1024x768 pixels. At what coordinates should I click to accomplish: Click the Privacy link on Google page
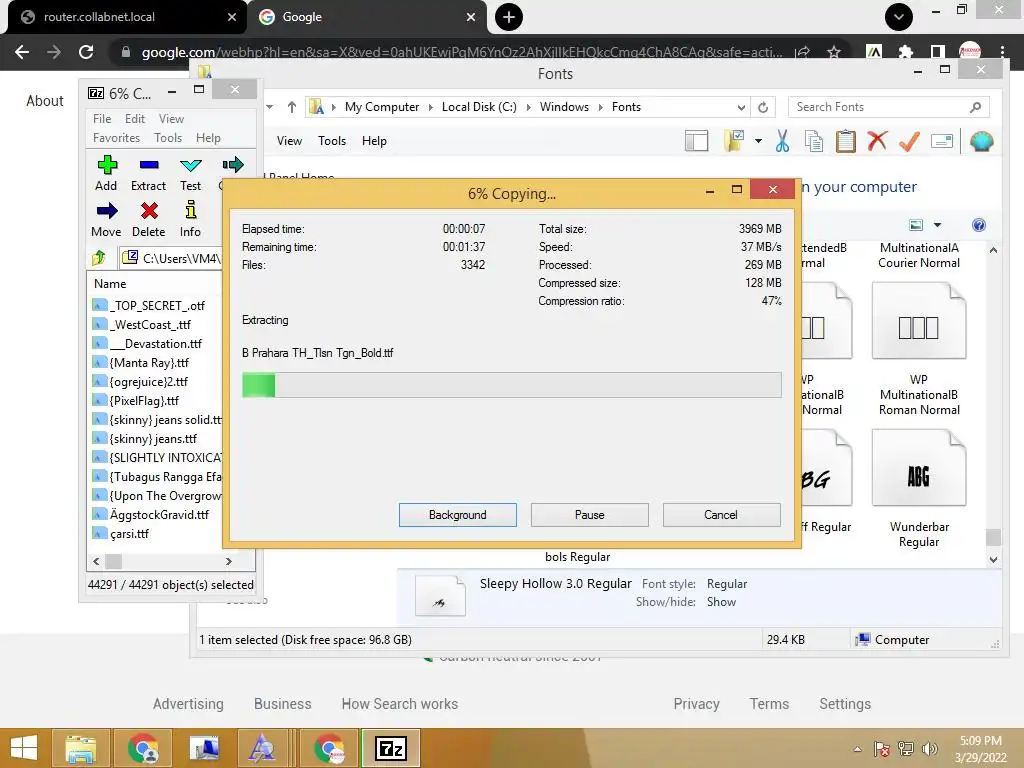tap(696, 704)
